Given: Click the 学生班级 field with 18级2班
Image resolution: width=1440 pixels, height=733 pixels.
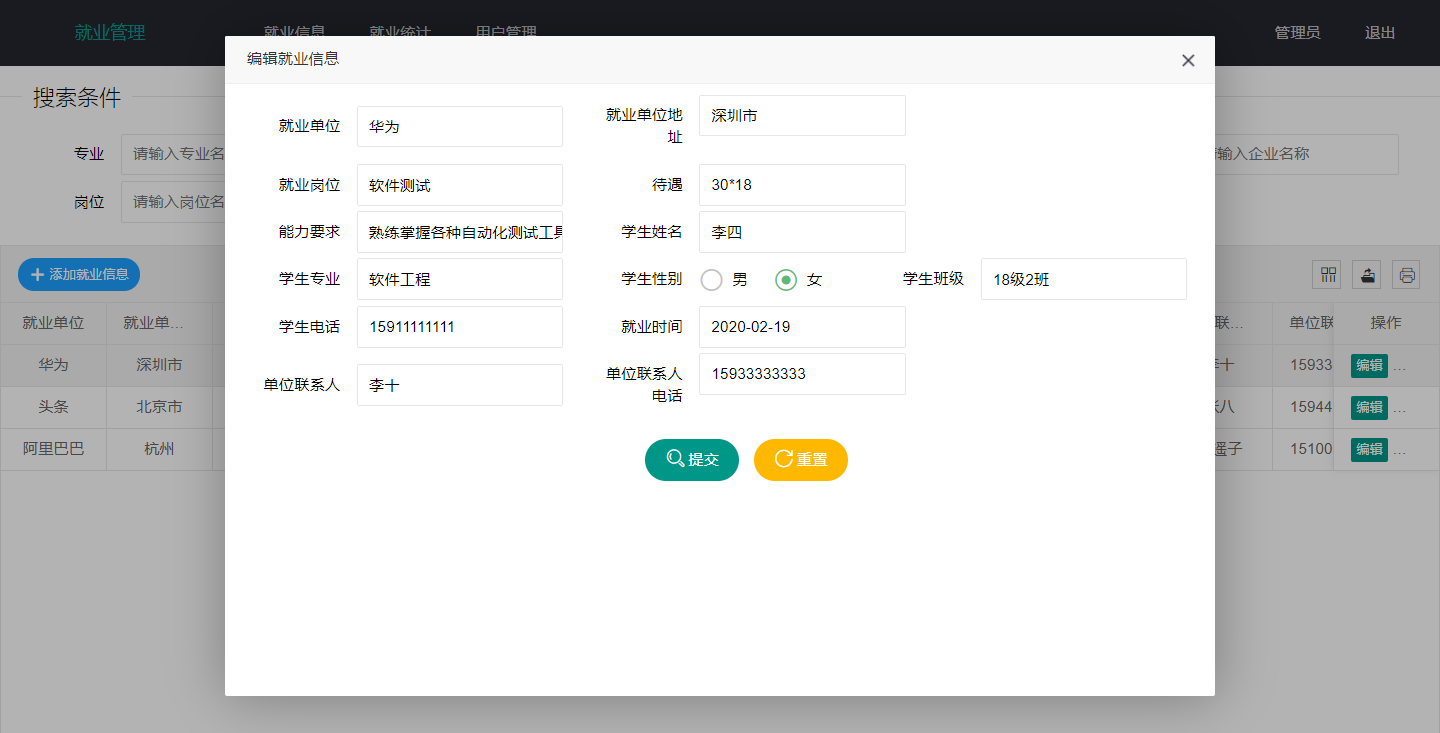Looking at the screenshot, I should click(1083, 280).
